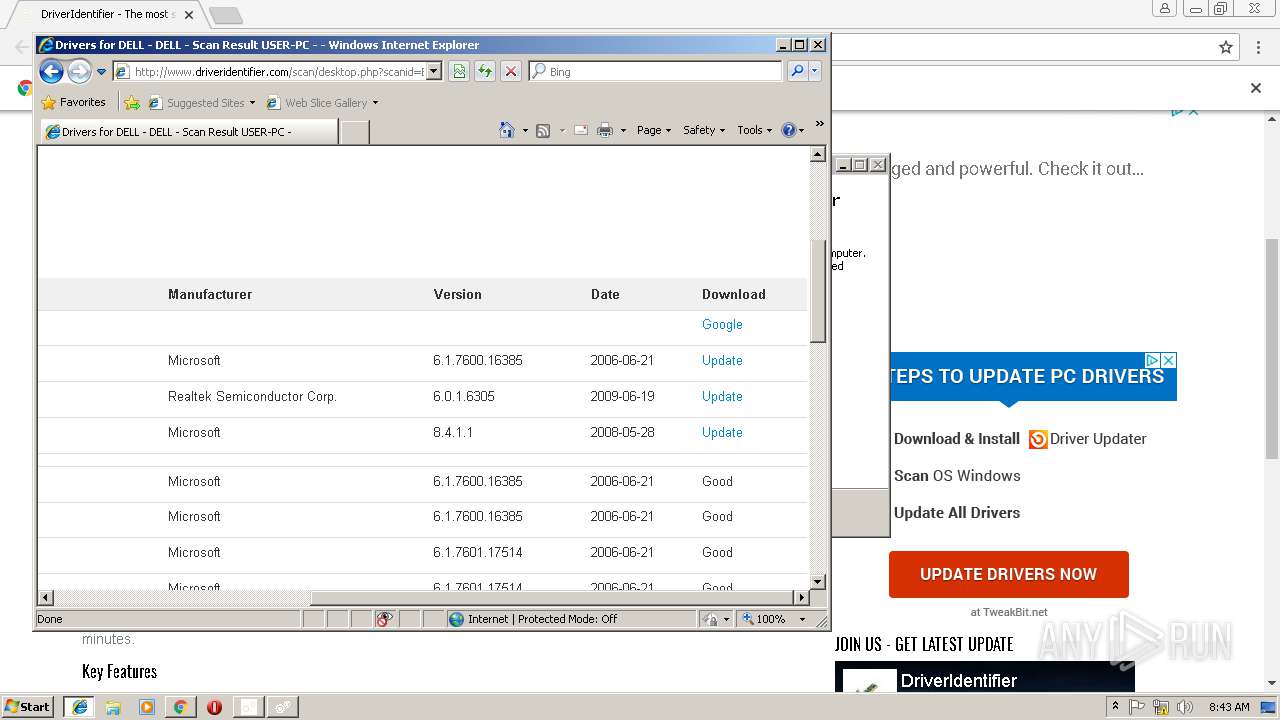Select the 2009-06-19 date cell
The width and height of the screenshot is (1280, 720).
click(622, 396)
